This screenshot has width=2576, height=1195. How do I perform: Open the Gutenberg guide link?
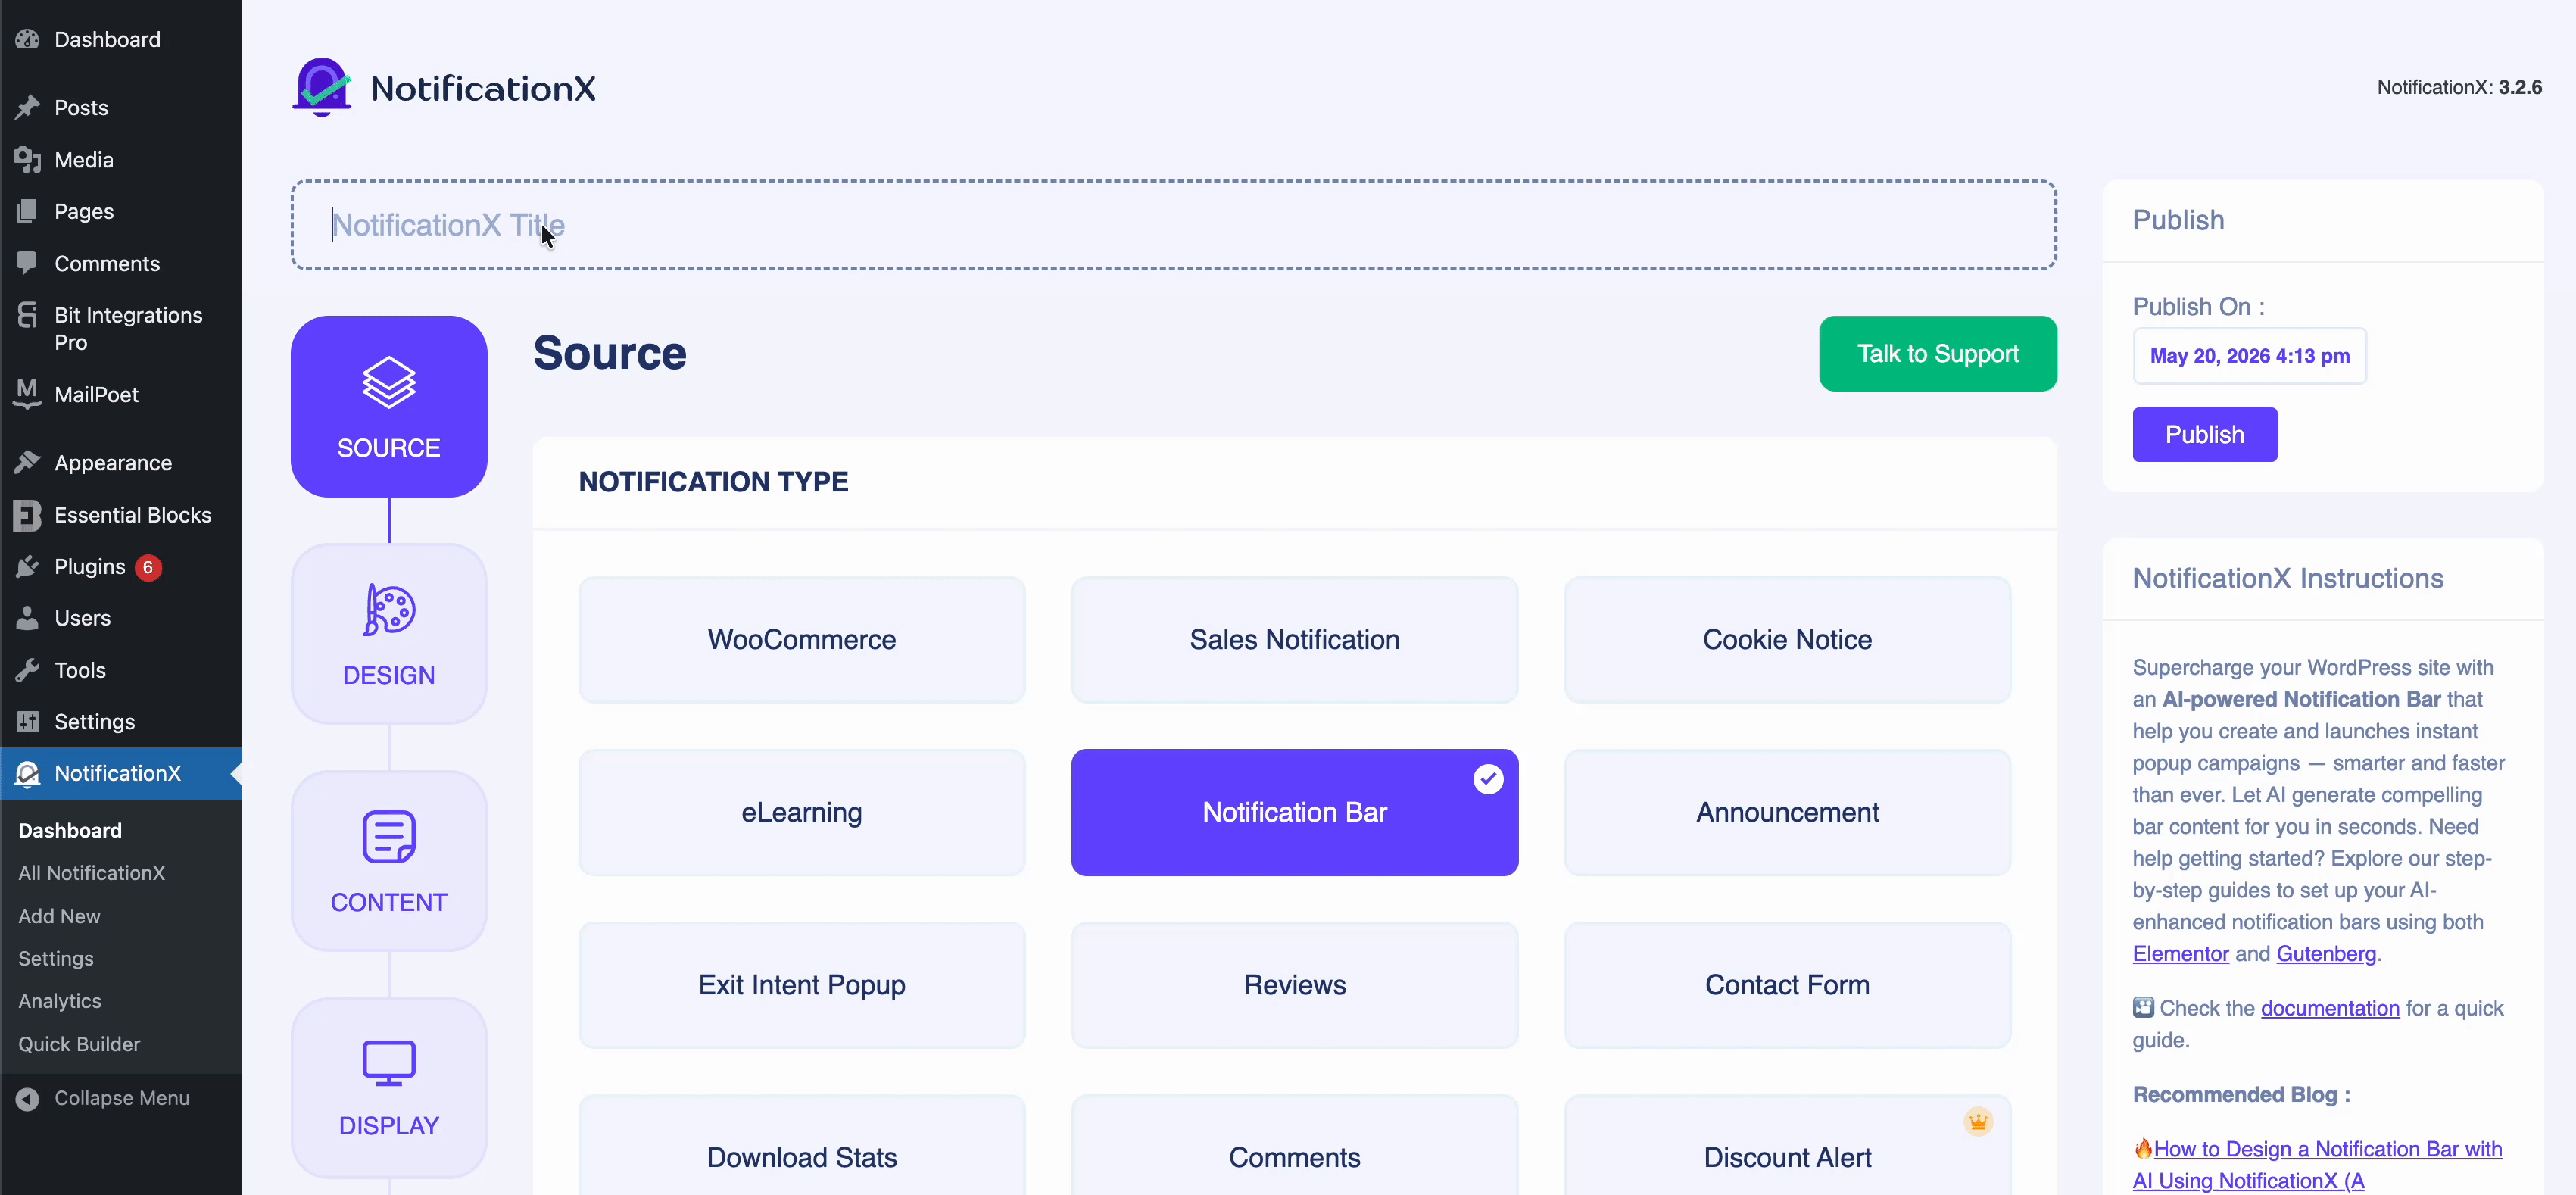click(2326, 954)
